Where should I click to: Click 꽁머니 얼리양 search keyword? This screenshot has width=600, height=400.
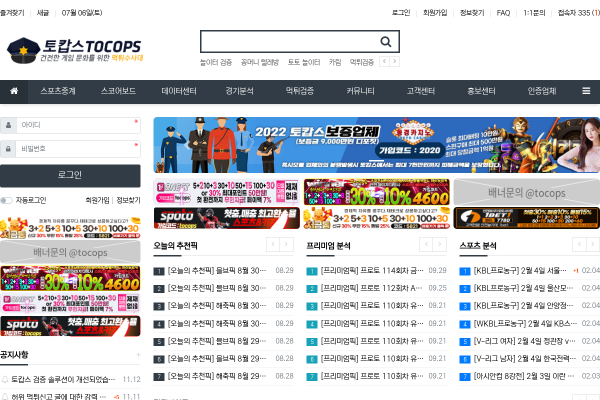(x=260, y=62)
